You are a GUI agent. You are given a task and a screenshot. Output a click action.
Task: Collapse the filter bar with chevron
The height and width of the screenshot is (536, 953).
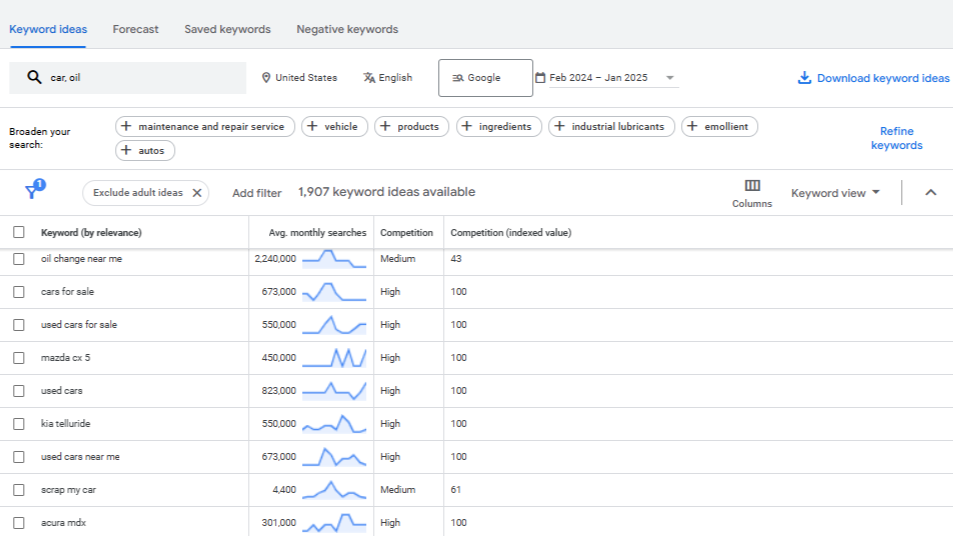931,193
